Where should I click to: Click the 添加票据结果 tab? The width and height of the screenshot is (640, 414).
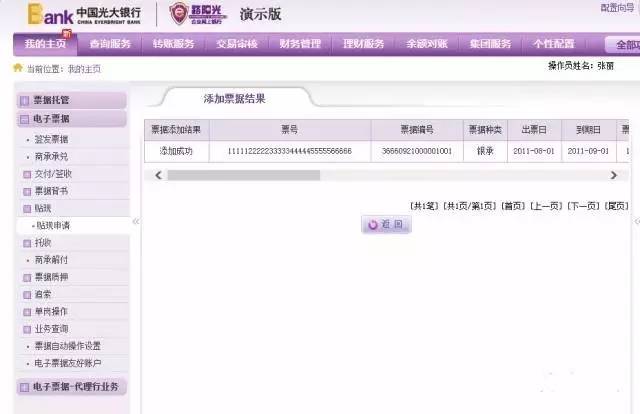point(235,99)
